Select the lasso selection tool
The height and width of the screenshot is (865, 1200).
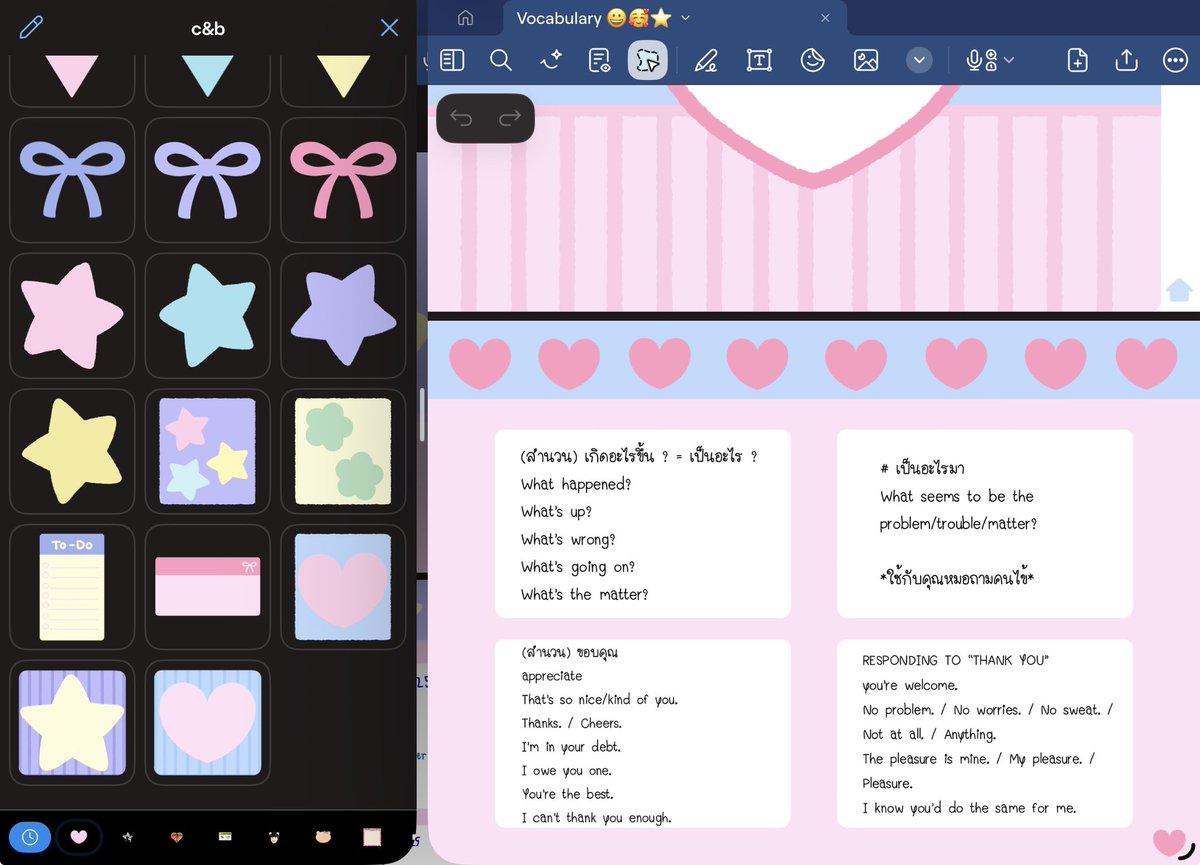pos(648,61)
